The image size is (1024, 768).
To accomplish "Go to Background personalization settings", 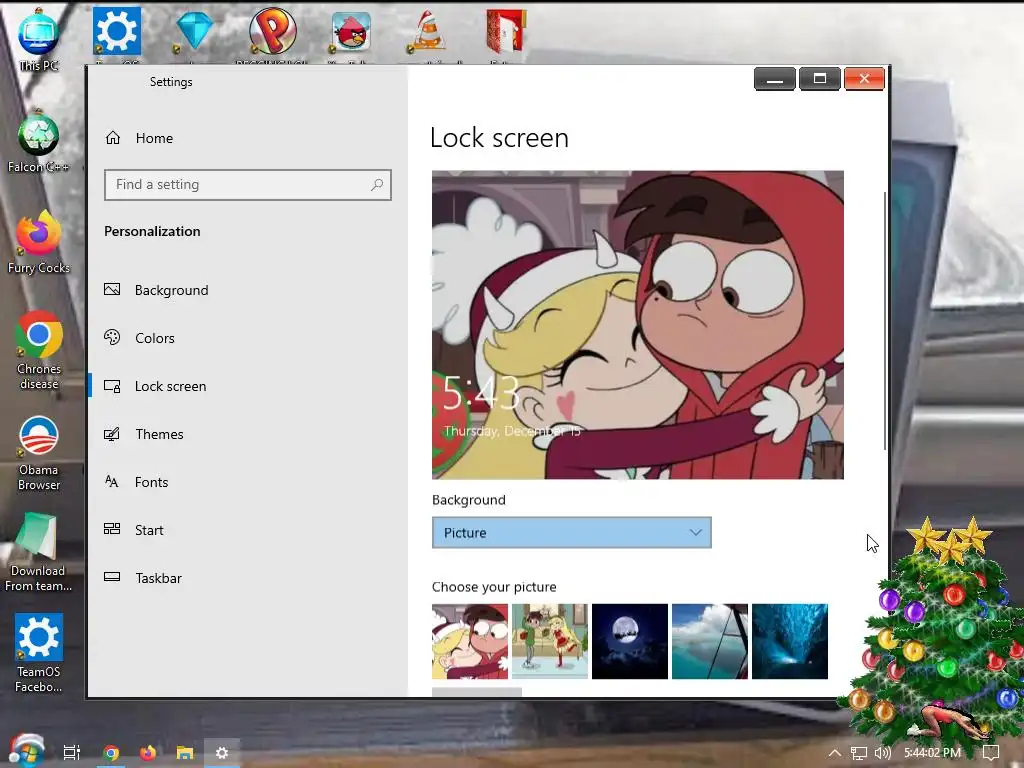I will pos(171,290).
